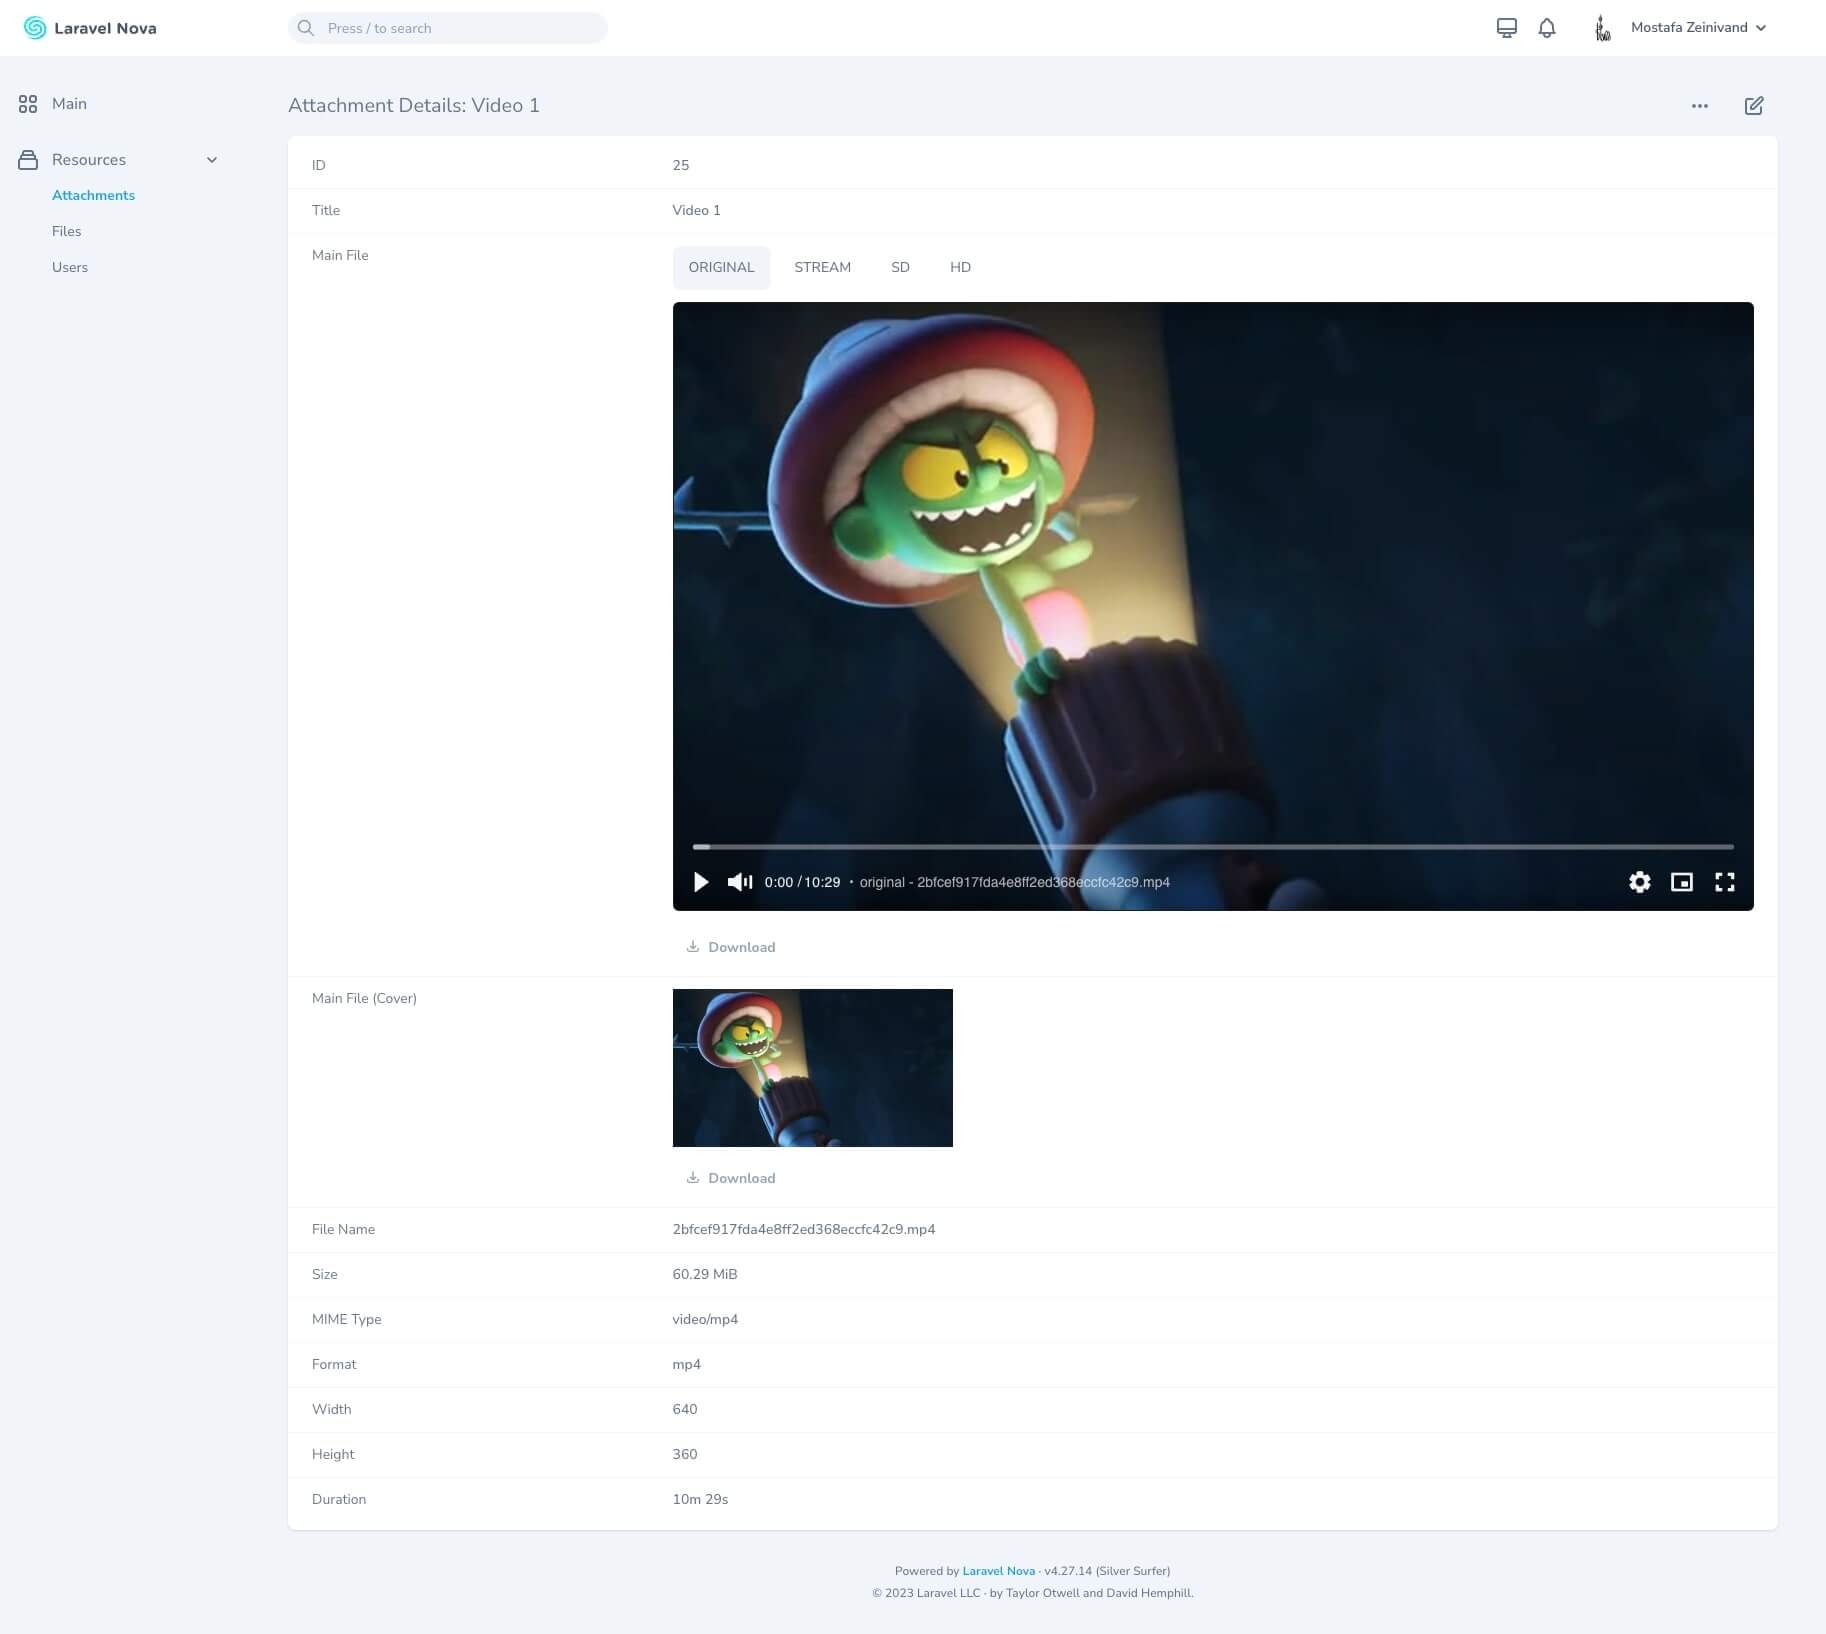The image size is (1826, 1634).
Task: Open video player settings gear
Action: [x=1639, y=882]
